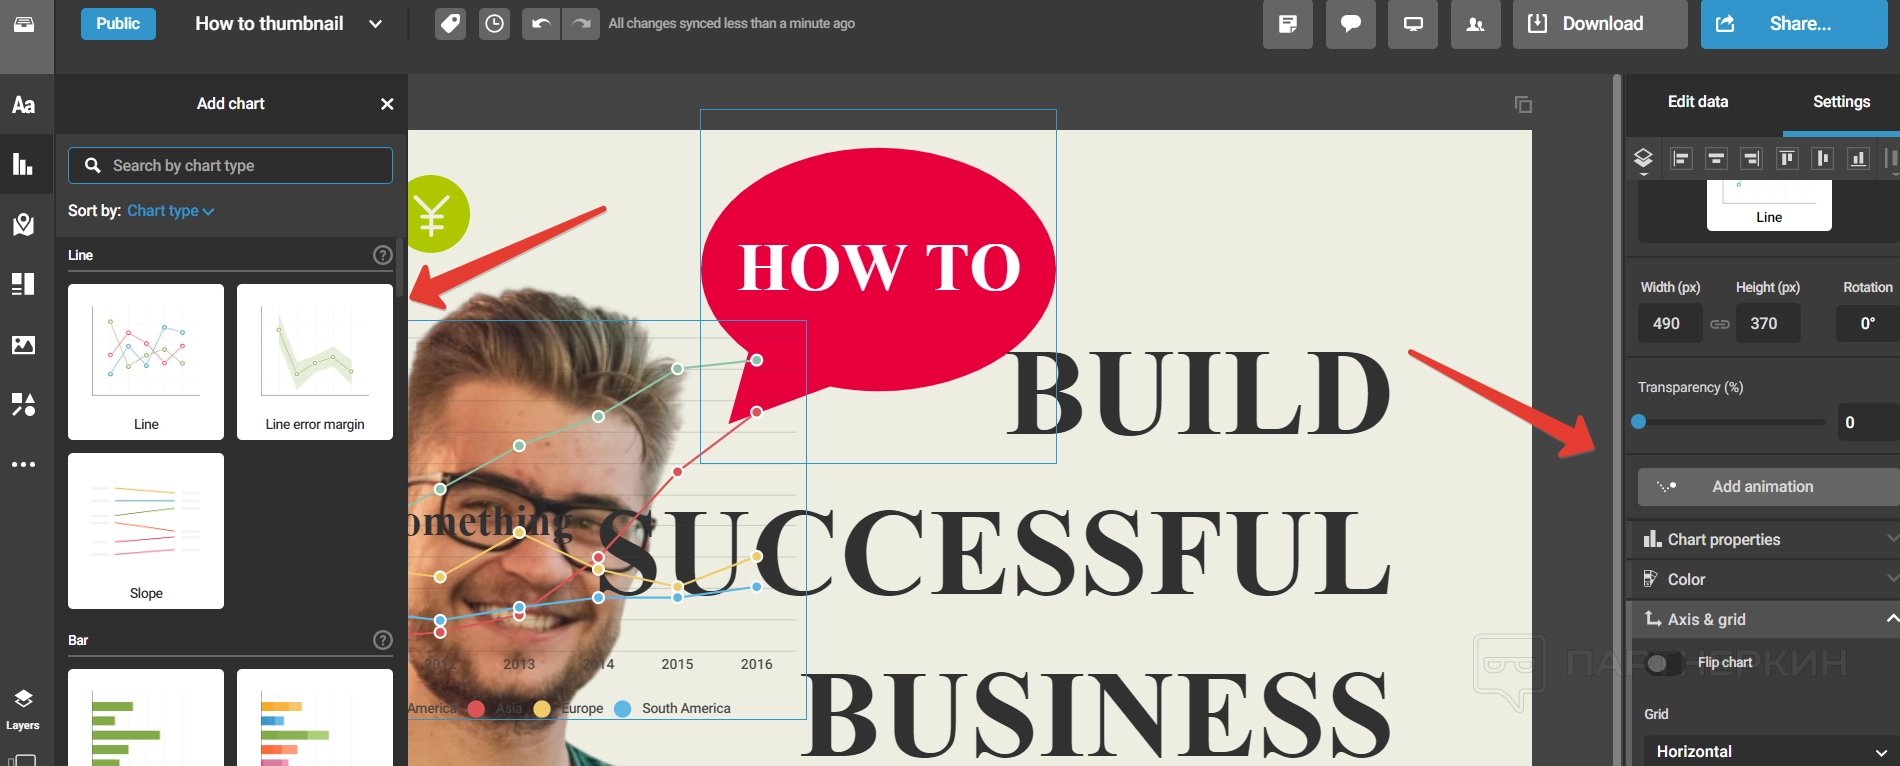Open the chart tool in the left sidebar
1900x766 pixels.
click(x=24, y=164)
